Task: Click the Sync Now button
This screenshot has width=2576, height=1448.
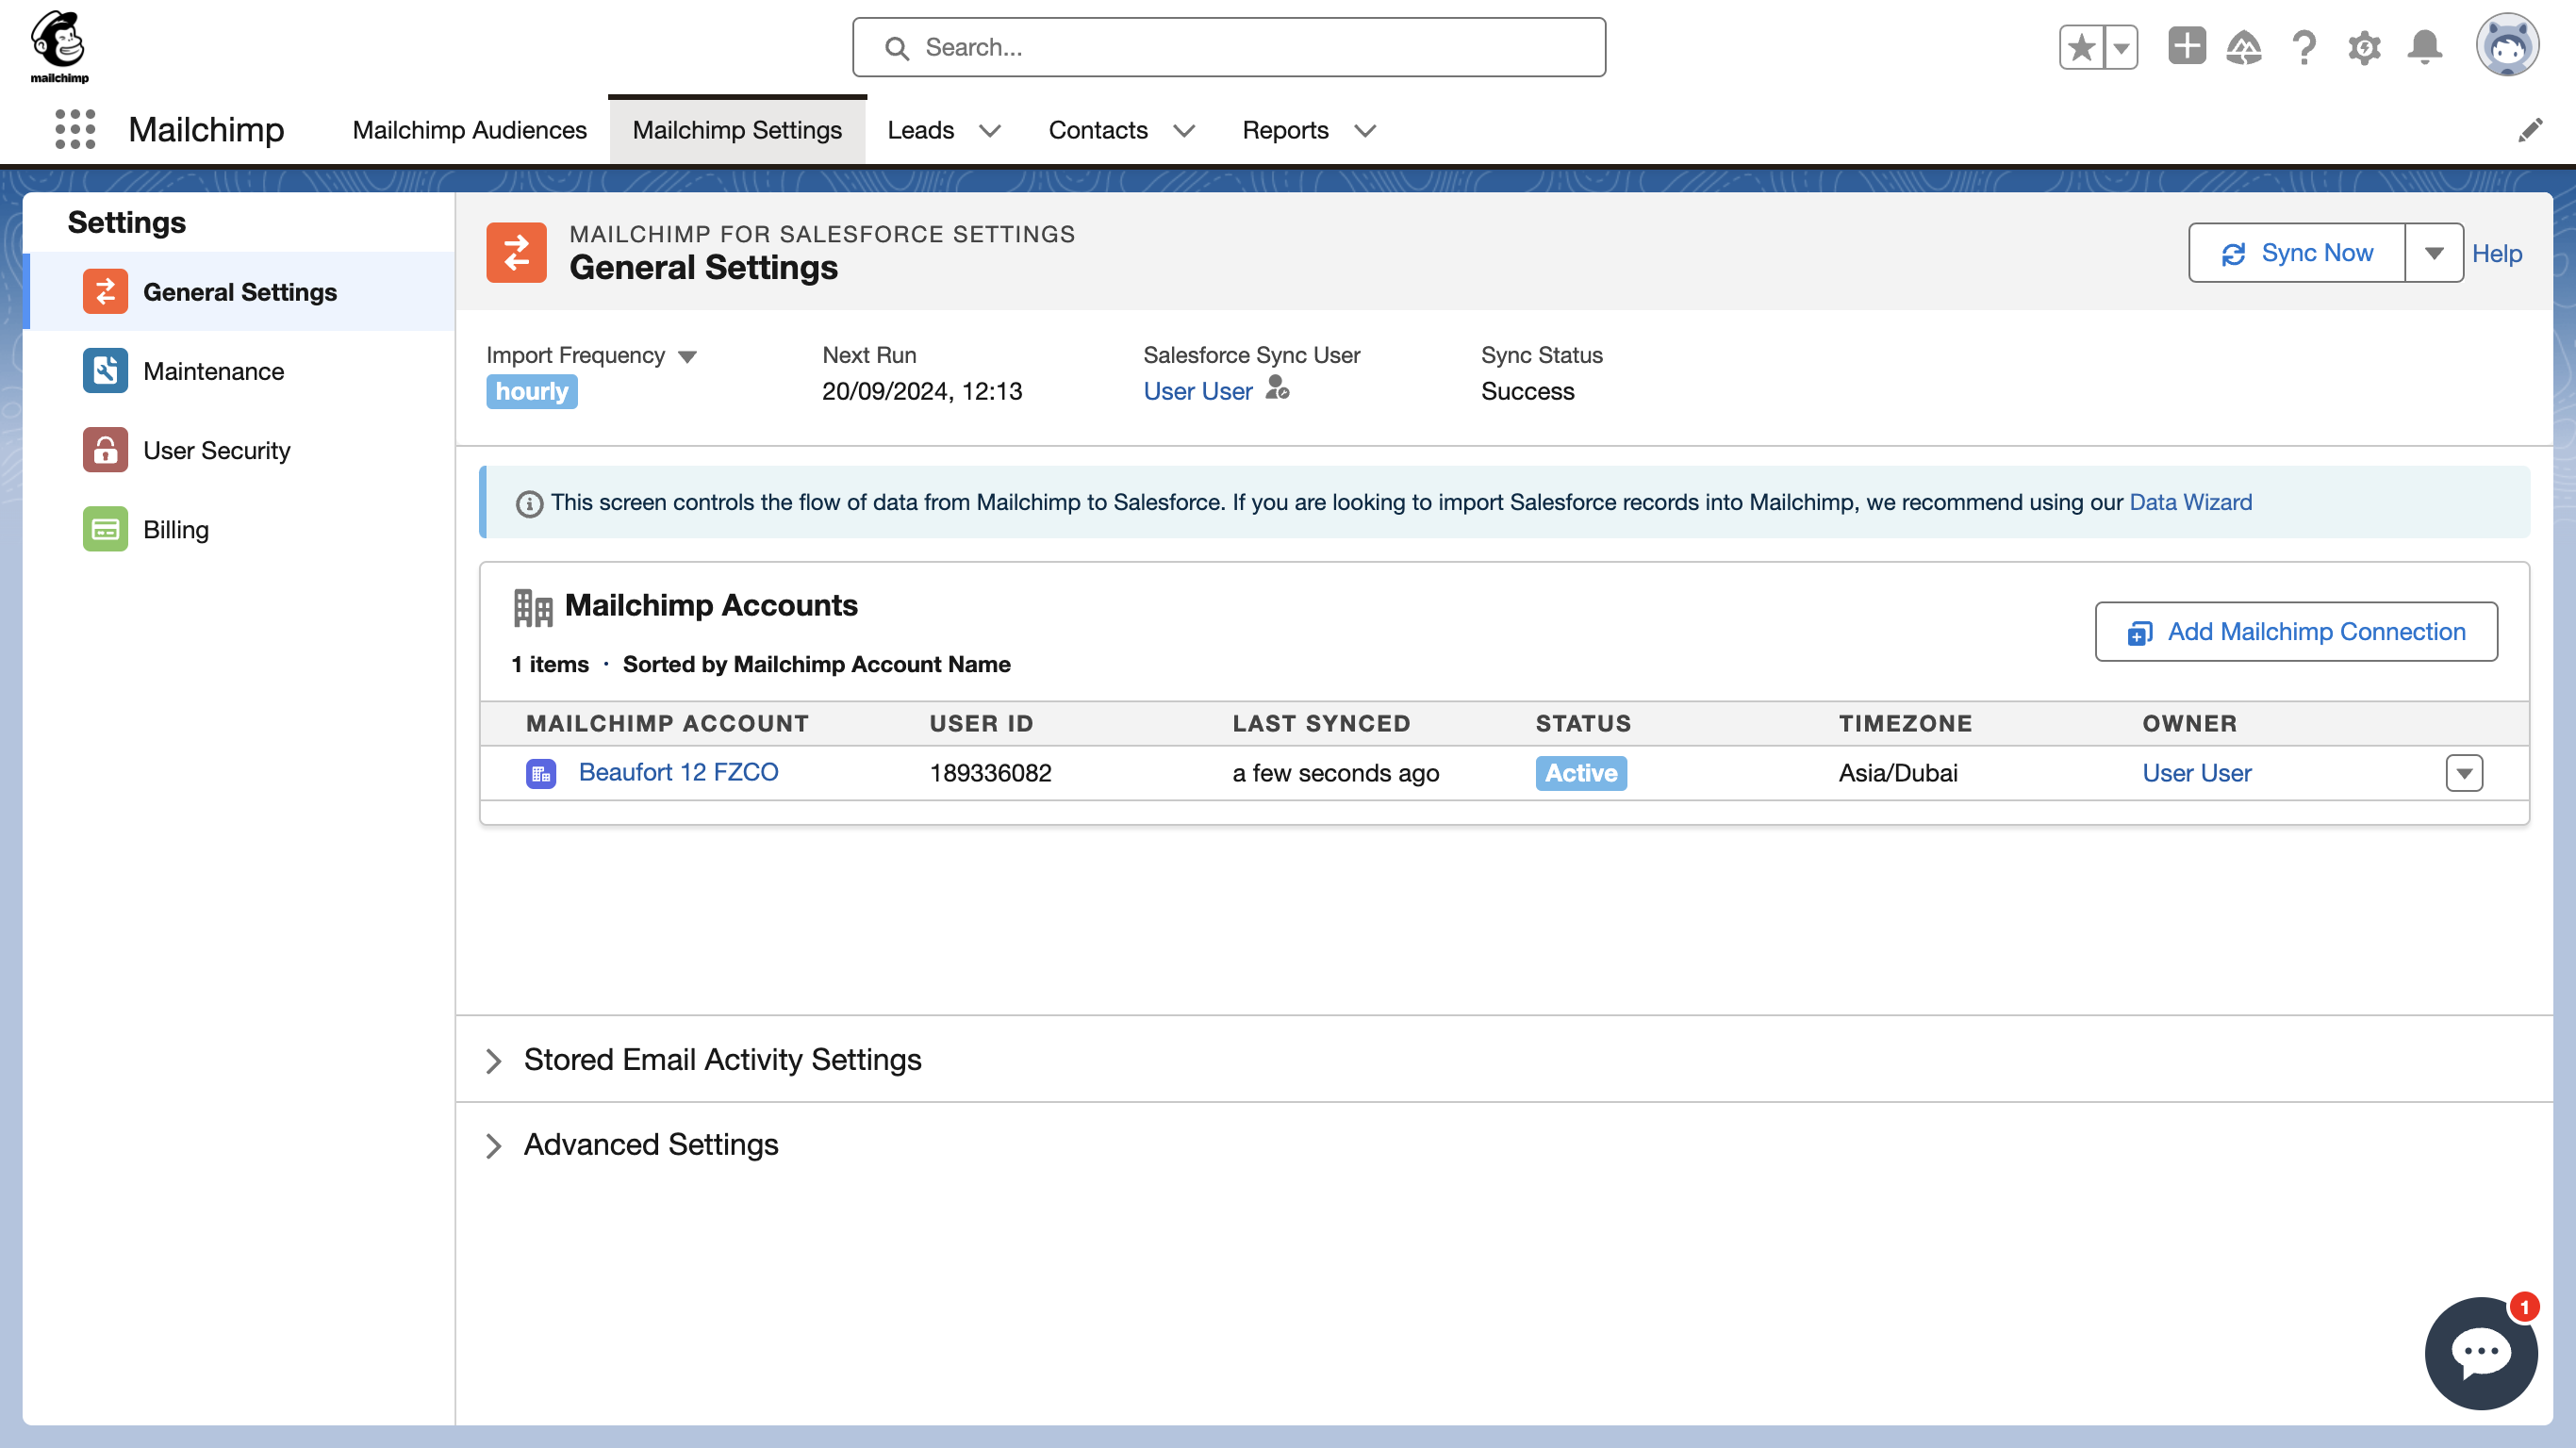Action: point(2297,253)
